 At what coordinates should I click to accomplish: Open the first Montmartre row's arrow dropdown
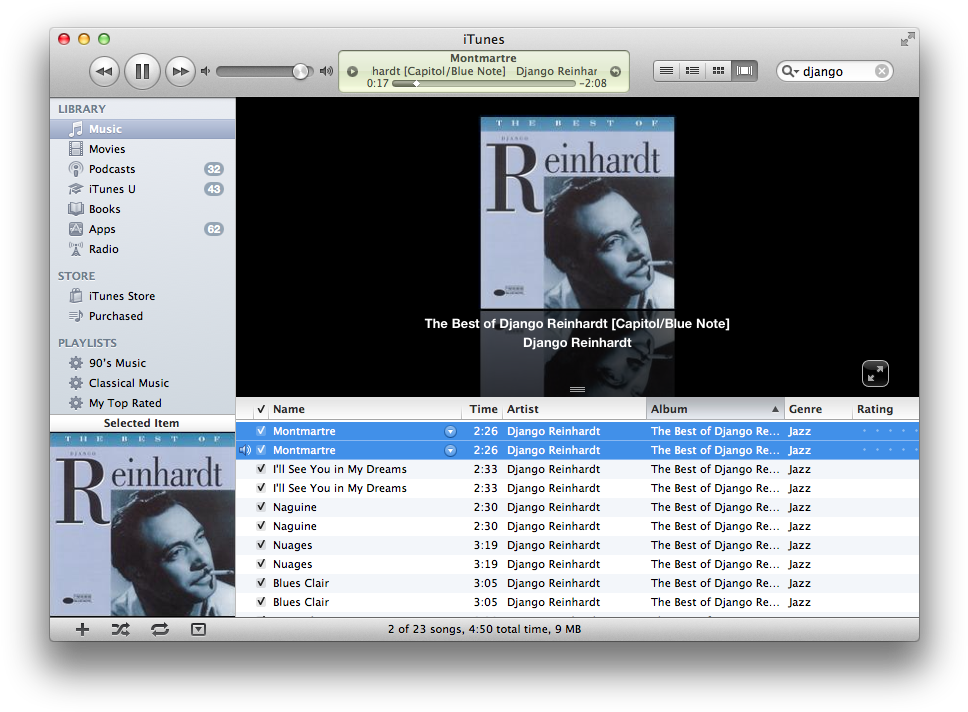[451, 432]
